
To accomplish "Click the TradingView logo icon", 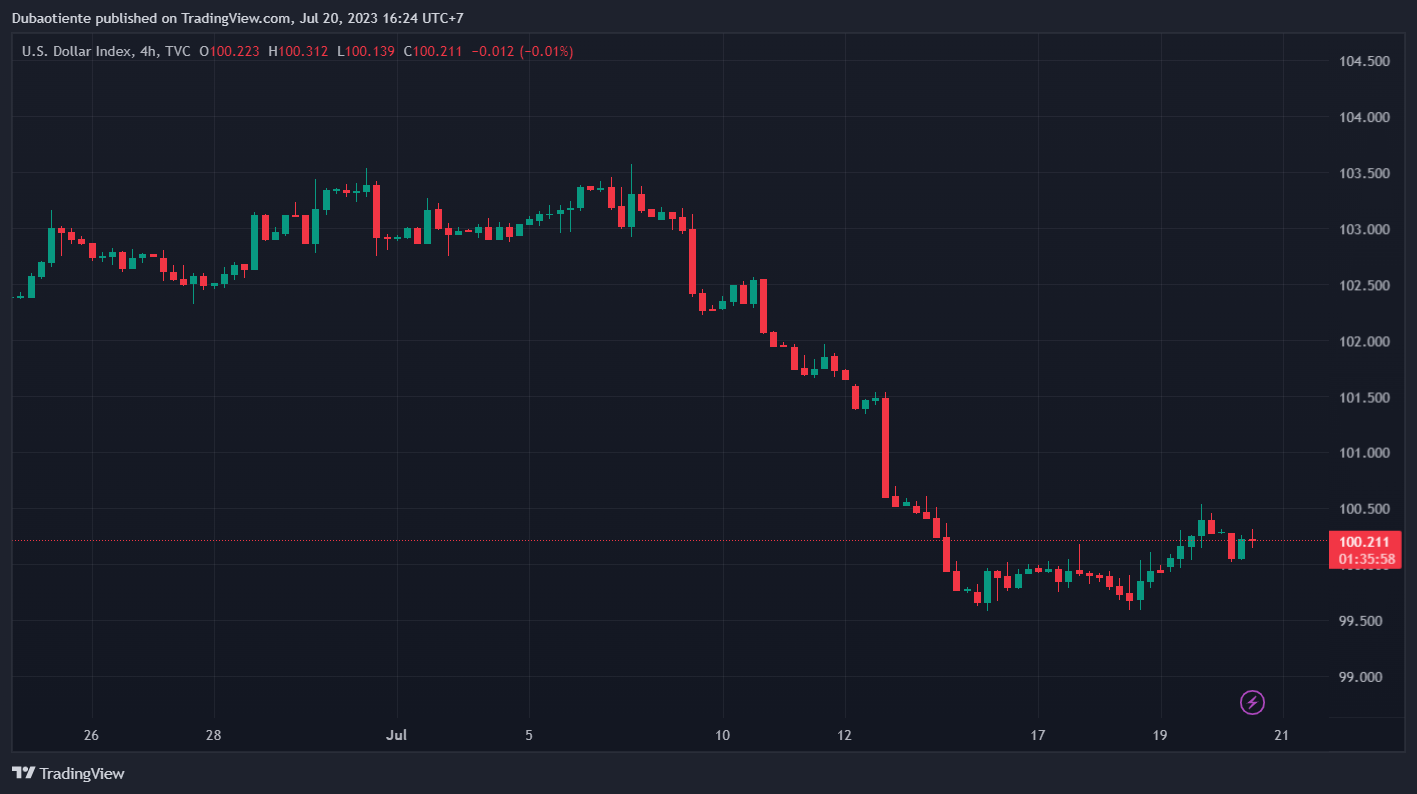I will pyautogui.click(x=24, y=773).
